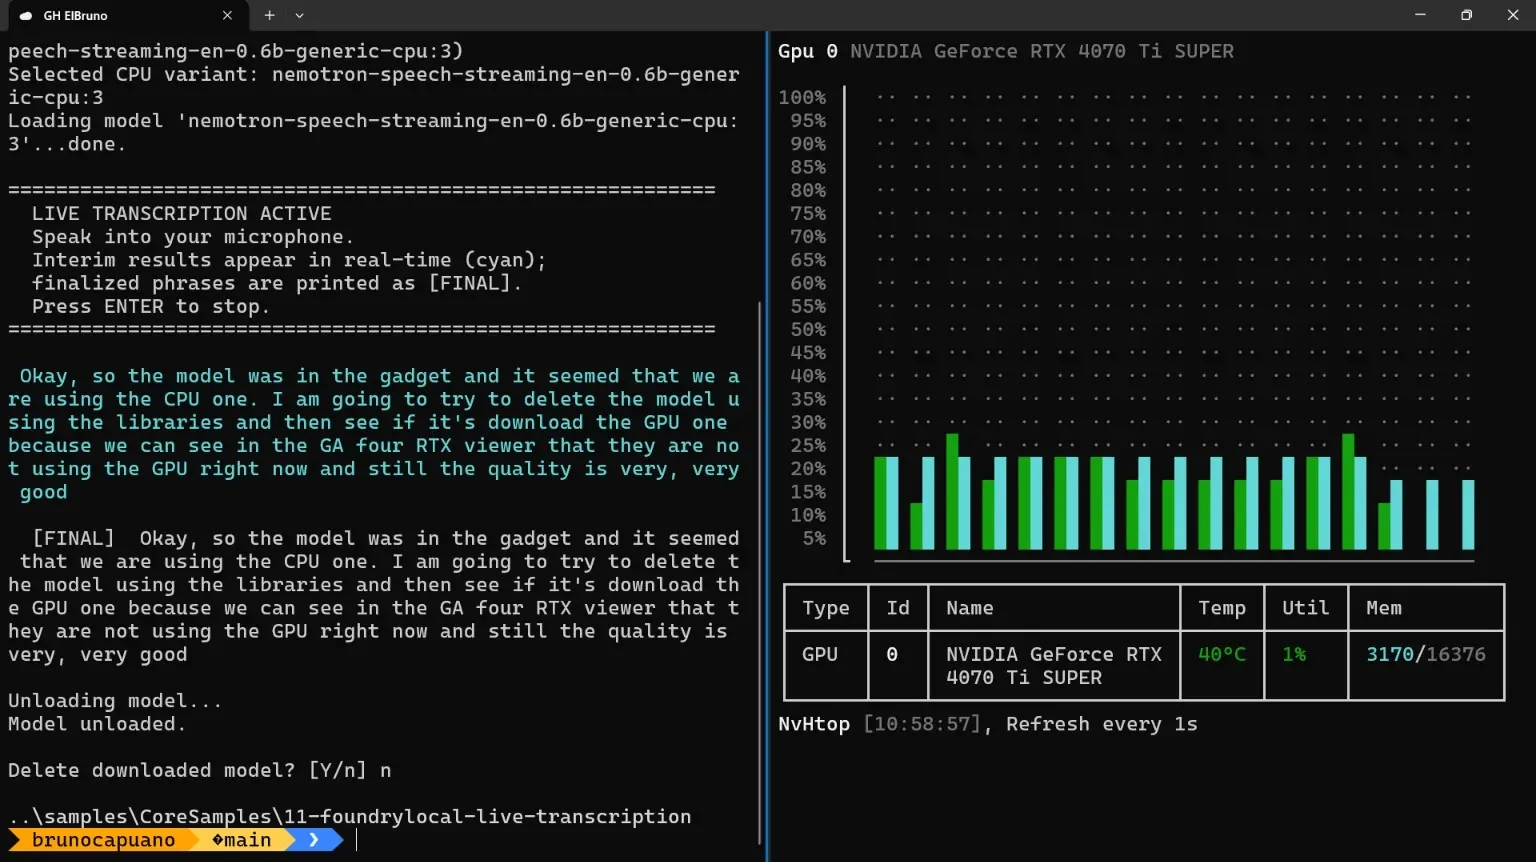
Task: Click the Type column header
Action: (x=826, y=608)
